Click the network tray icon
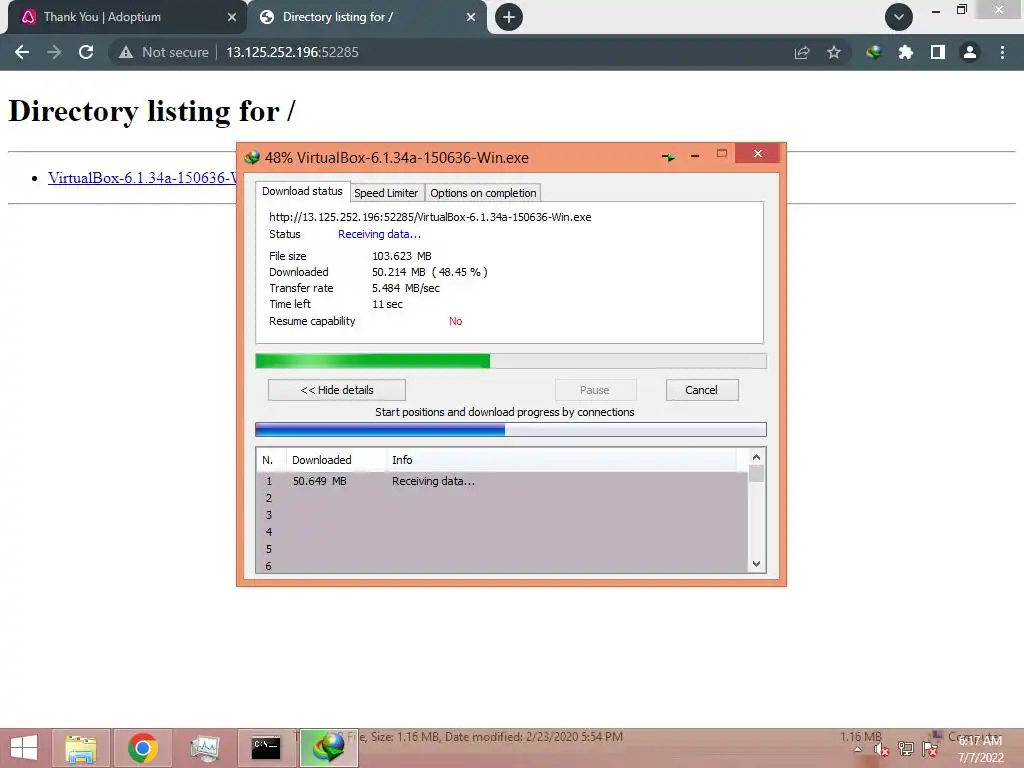 point(906,749)
